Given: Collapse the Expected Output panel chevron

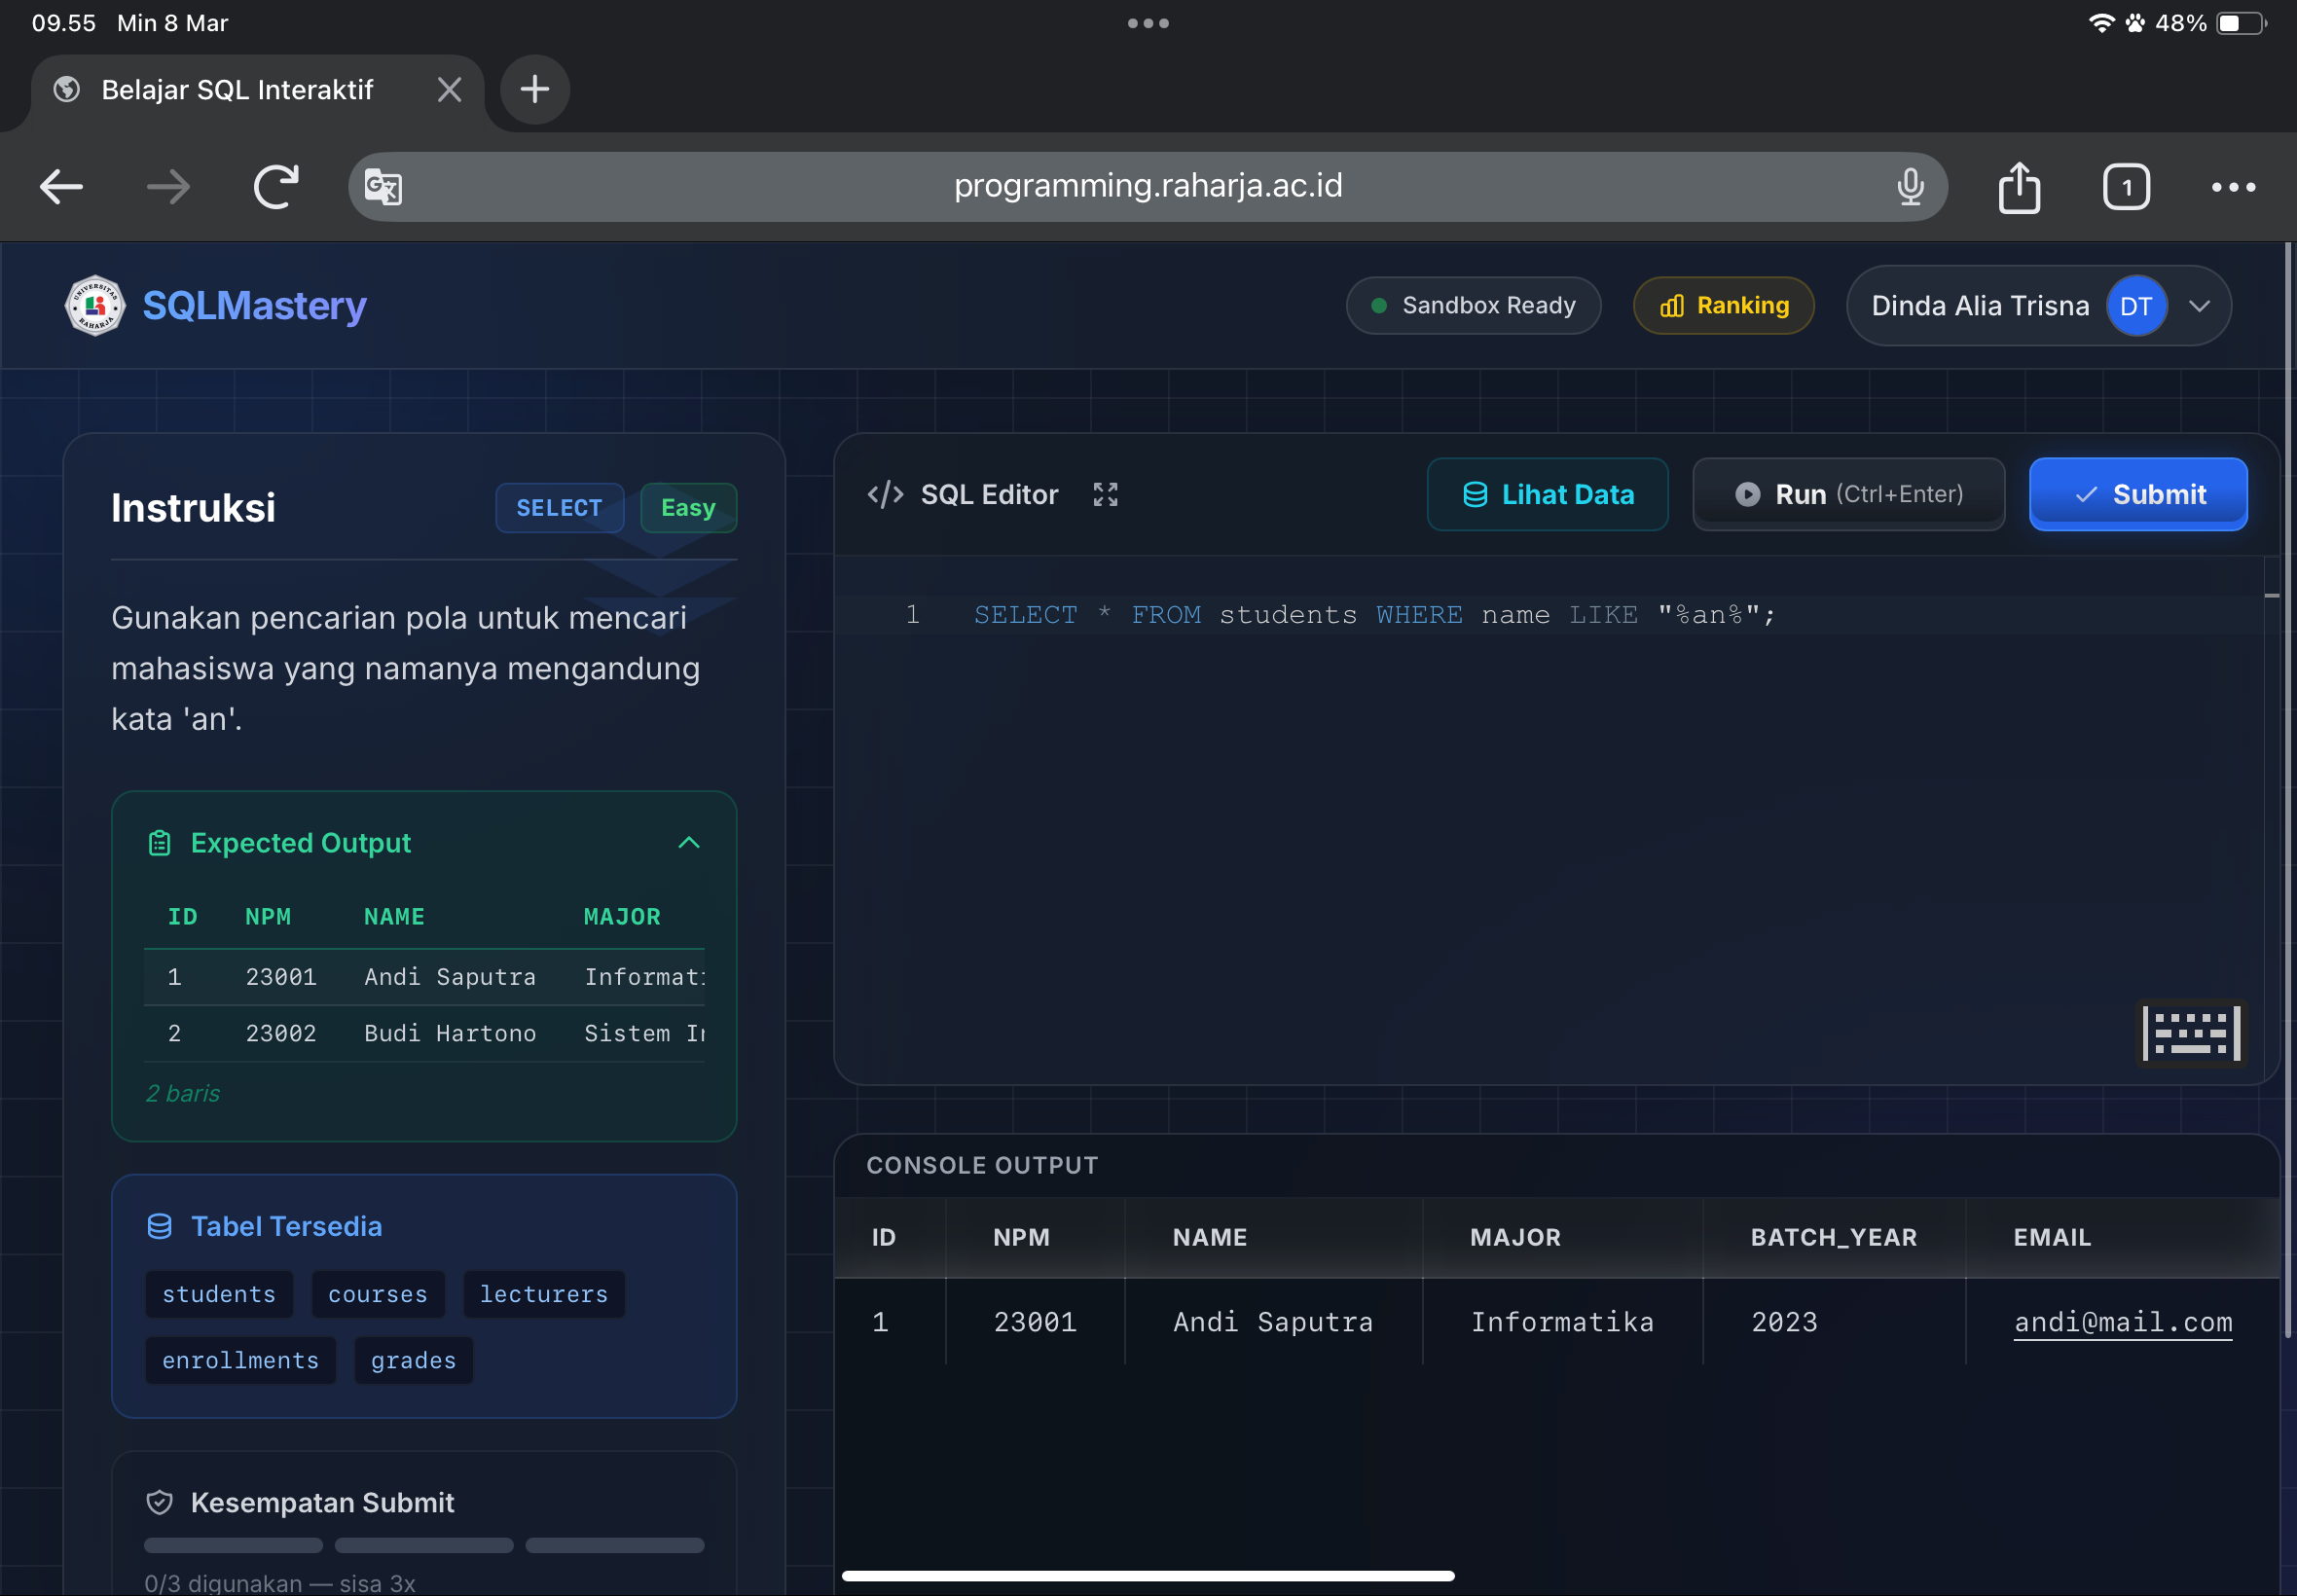Looking at the screenshot, I should click(689, 842).
